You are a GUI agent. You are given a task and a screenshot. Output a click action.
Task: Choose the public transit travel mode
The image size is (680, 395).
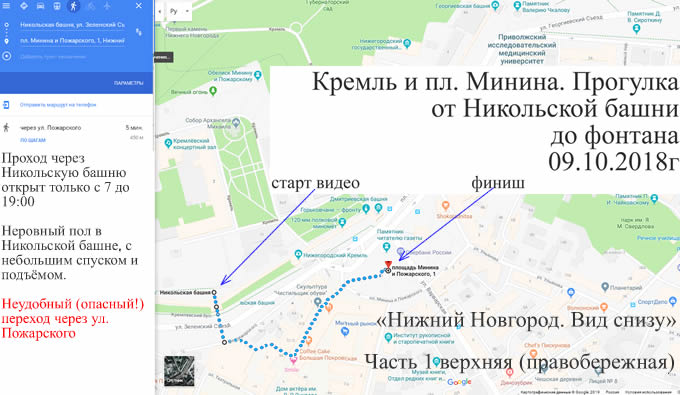point(57,6)
